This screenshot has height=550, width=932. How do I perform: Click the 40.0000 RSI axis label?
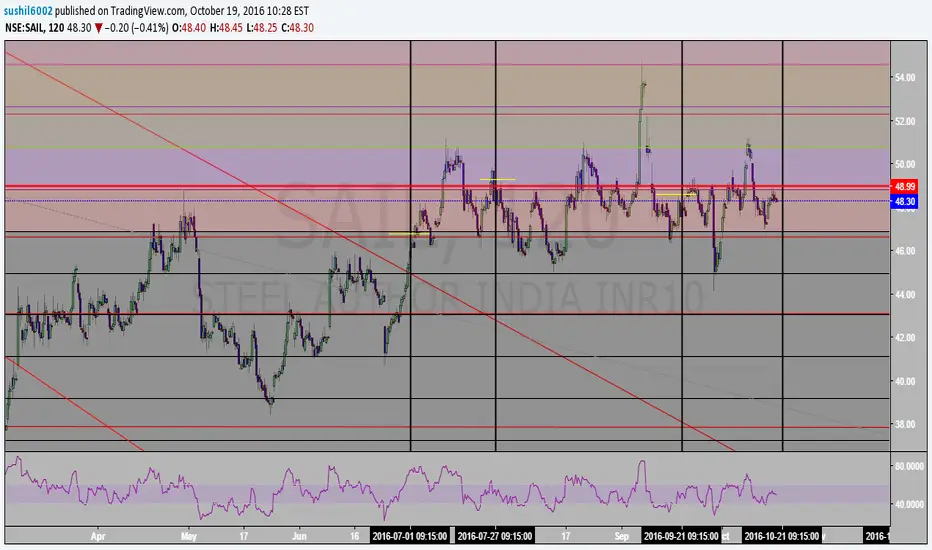tap(909, 504)
